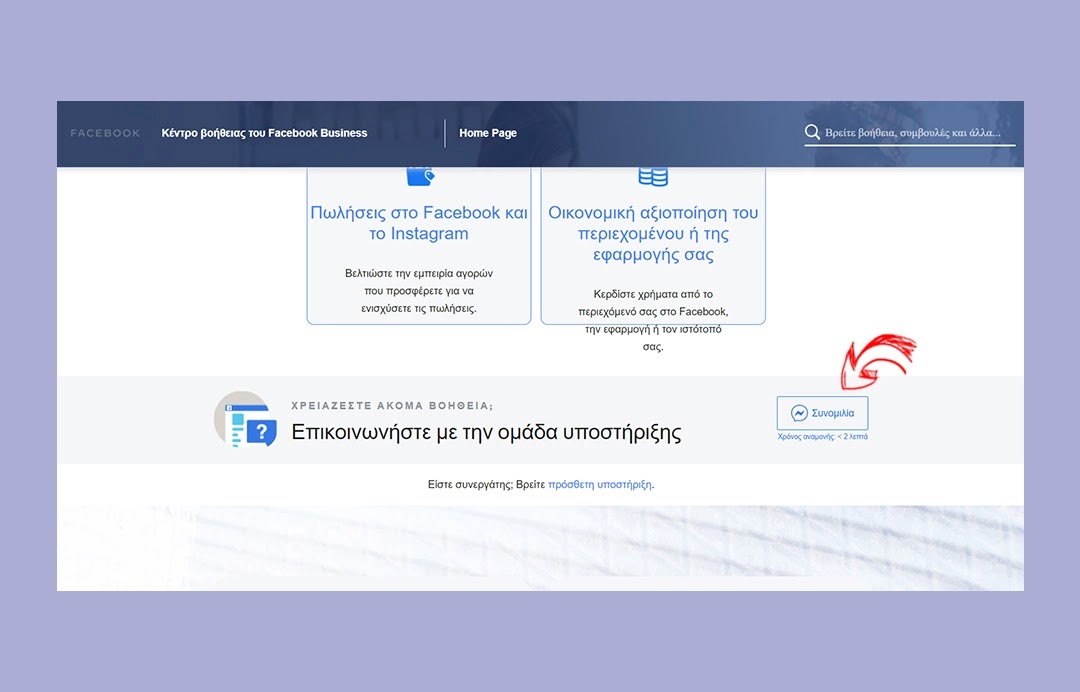
Task: Click the Συνομιλία chat button
Action: (822, 413)
